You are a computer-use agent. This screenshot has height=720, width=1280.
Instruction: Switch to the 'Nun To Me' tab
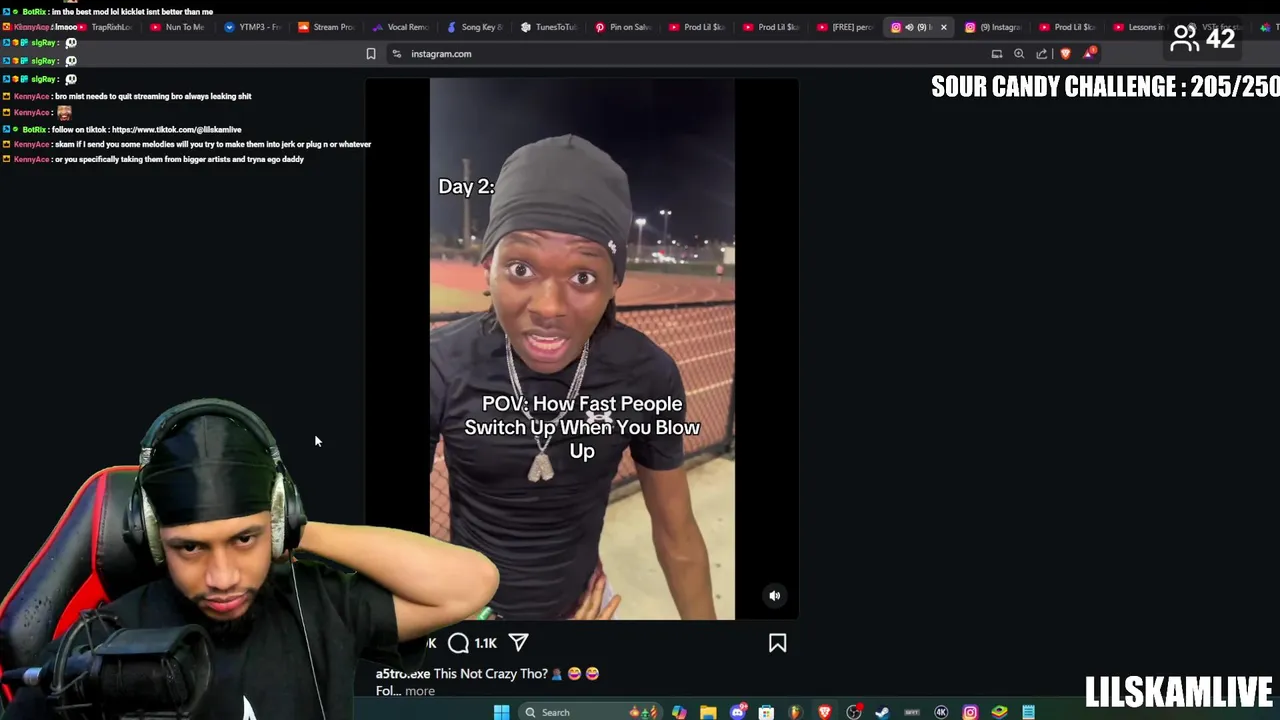pos(178,27)
